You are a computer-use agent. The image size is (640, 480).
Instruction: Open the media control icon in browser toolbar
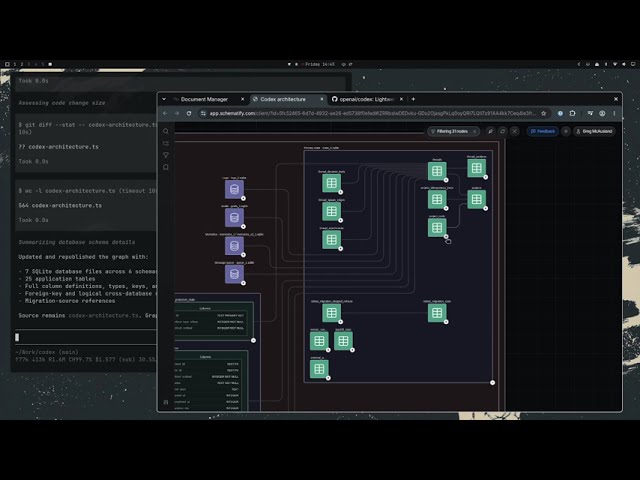(590, 113)
